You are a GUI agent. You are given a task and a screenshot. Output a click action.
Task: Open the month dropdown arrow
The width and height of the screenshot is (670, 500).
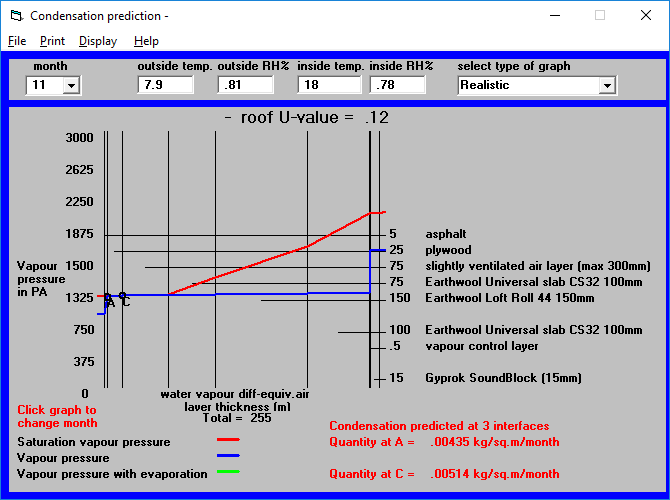(71, 85)
